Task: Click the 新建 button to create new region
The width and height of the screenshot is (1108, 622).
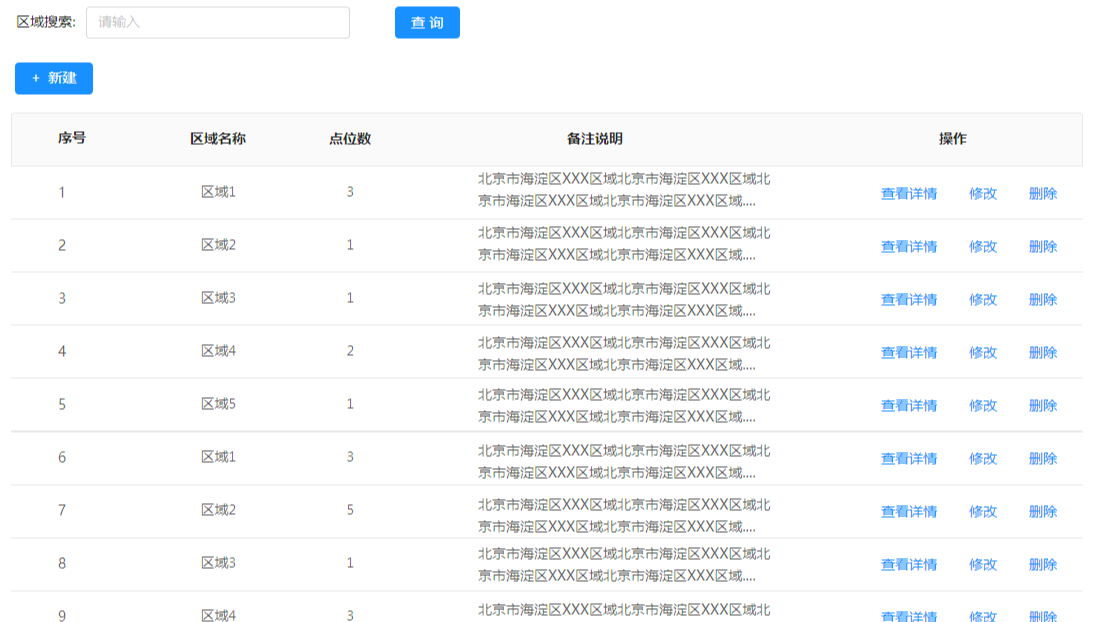Action: coord(54,78)
